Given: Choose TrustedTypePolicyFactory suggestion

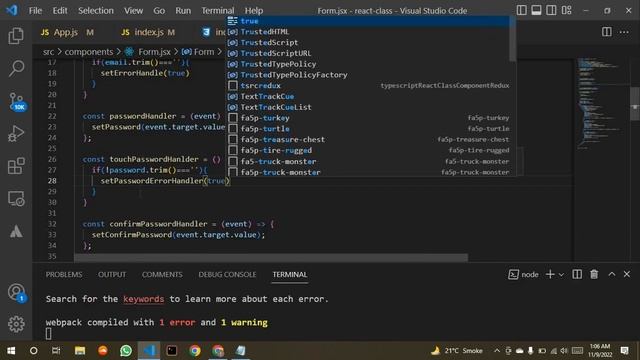Looking at the screenshot, I should click(368, 75).
